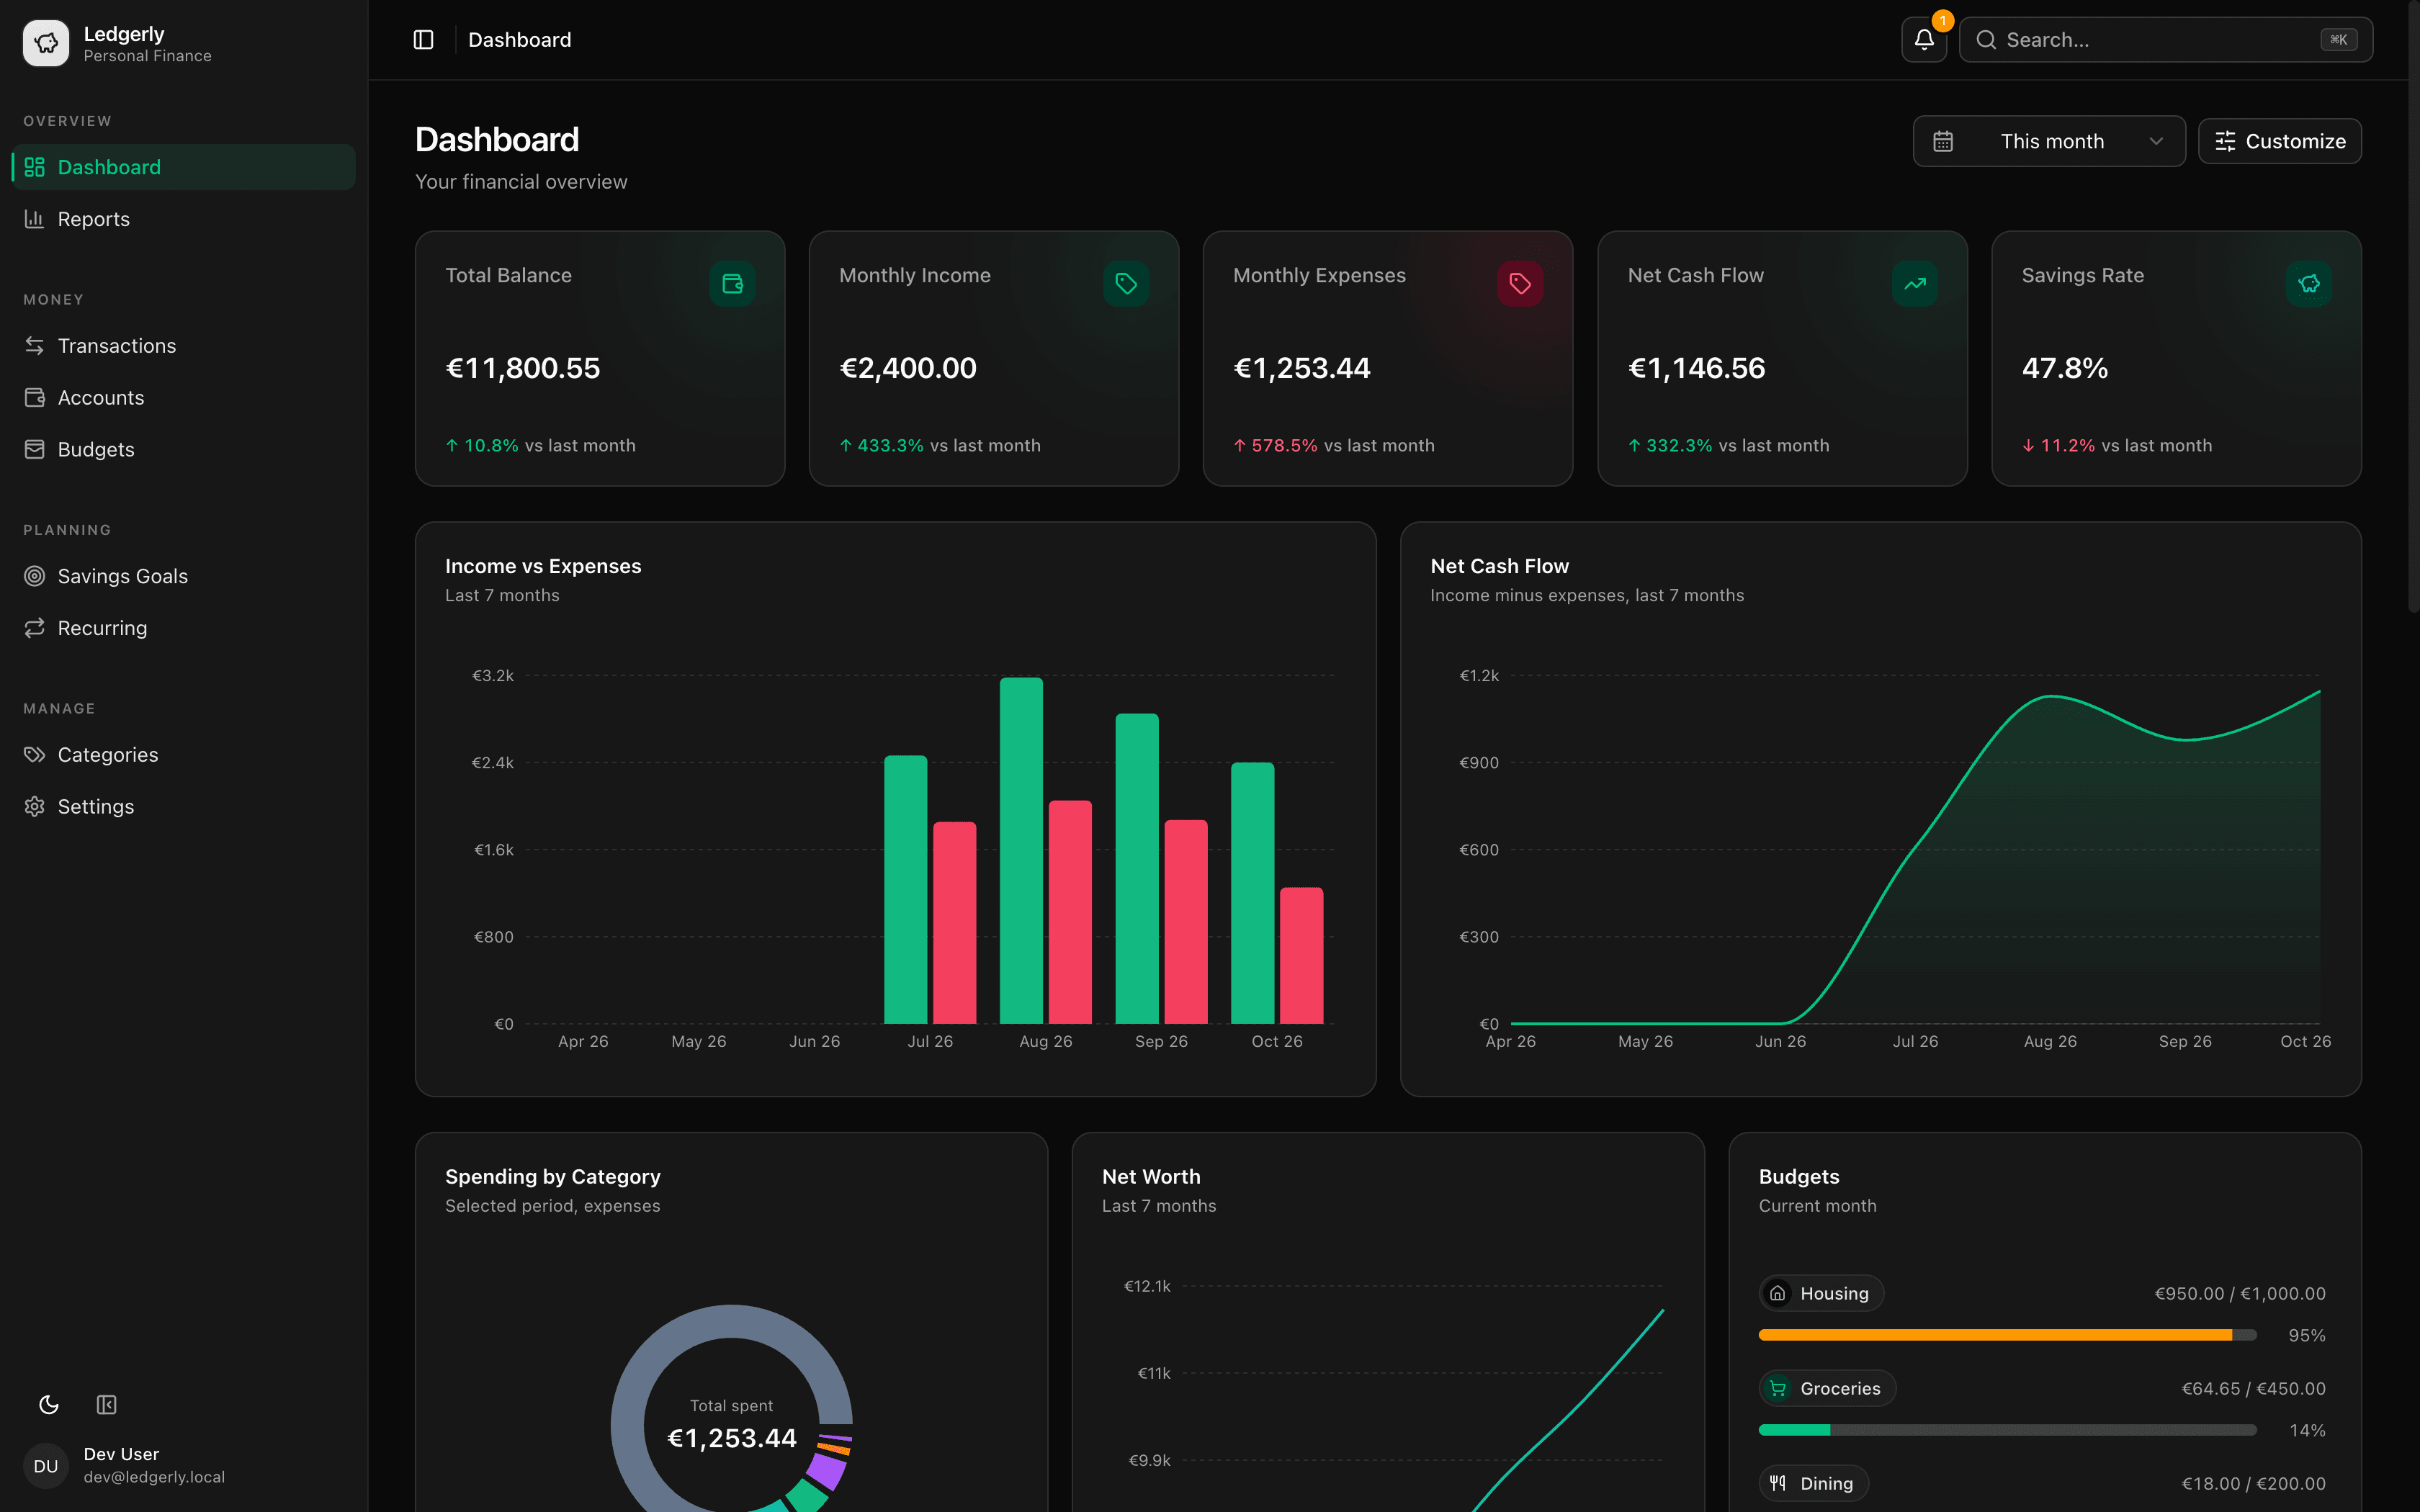This screenshot has height=1512, width=2420.
Task: Click the Housing budget progress bar
Action: tap(2007, 1335)
